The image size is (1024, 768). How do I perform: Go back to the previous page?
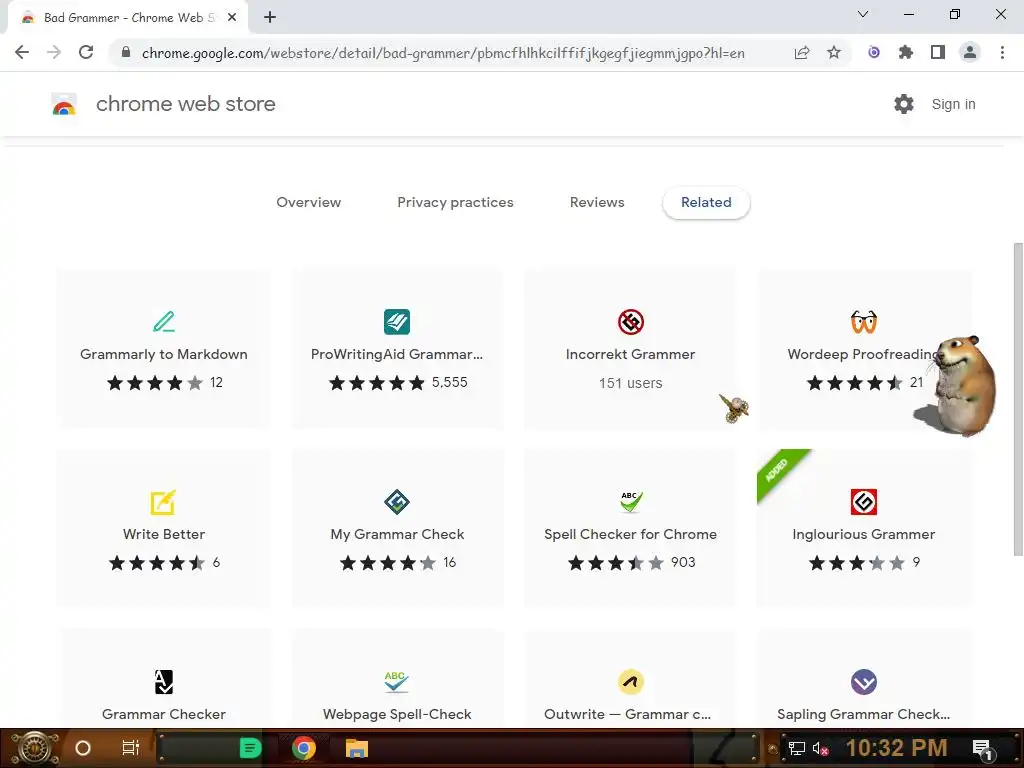click(22, 52)
